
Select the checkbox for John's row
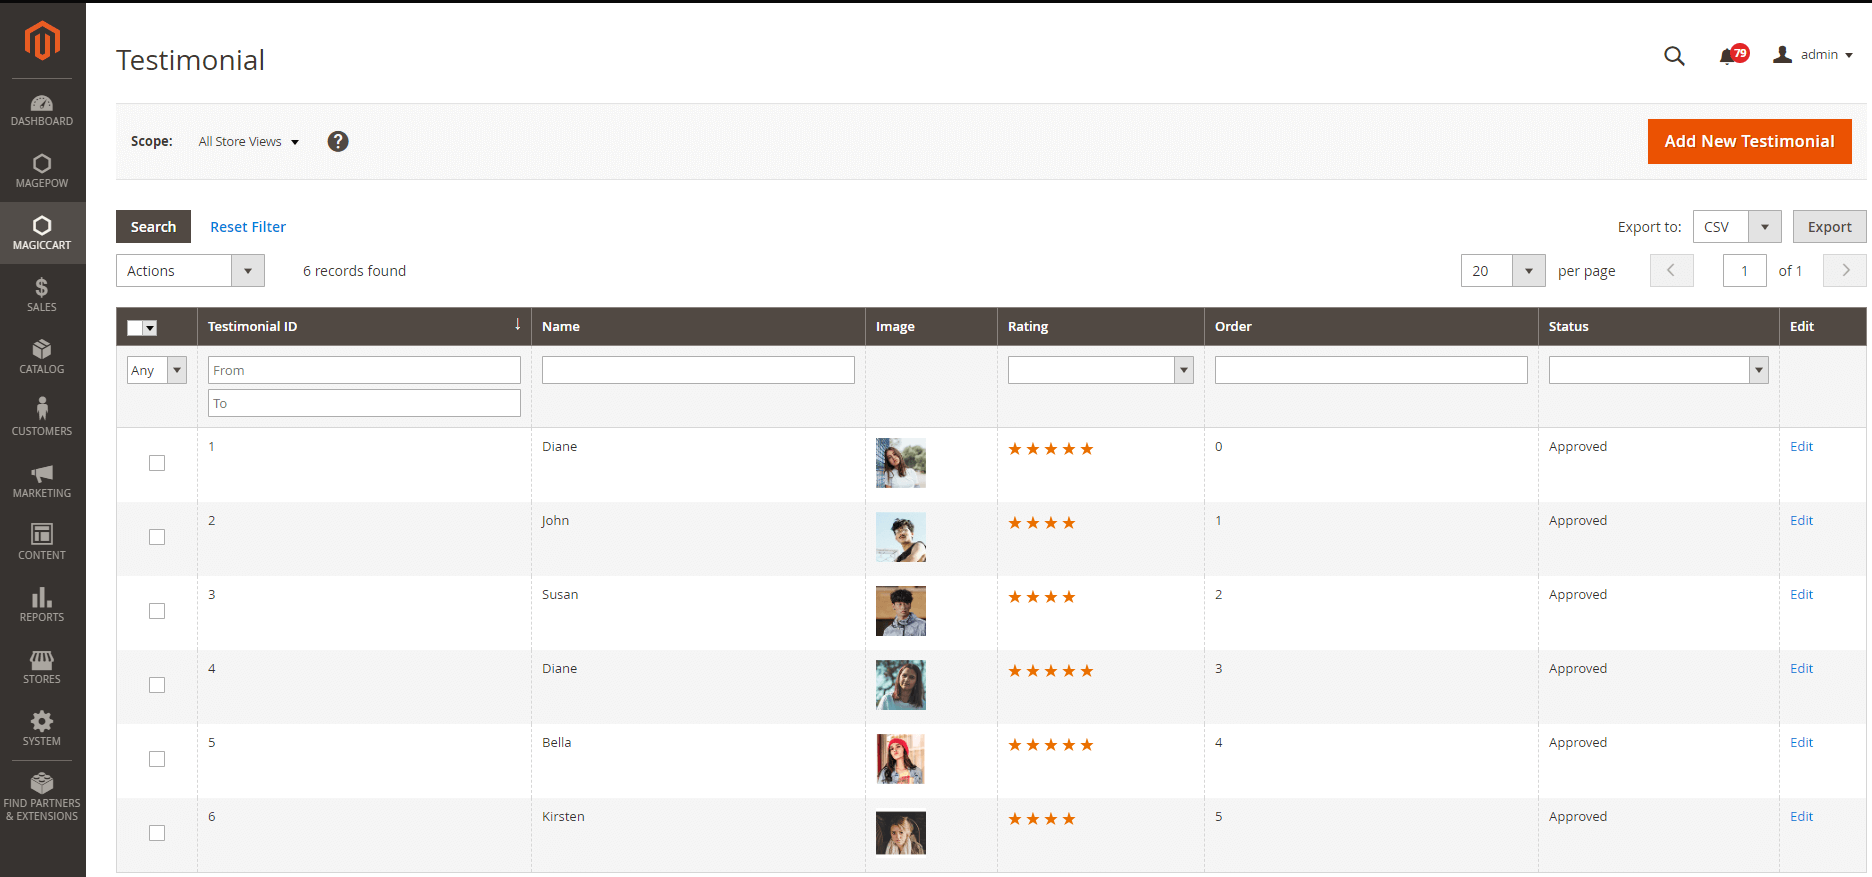[x=157, y=537]
